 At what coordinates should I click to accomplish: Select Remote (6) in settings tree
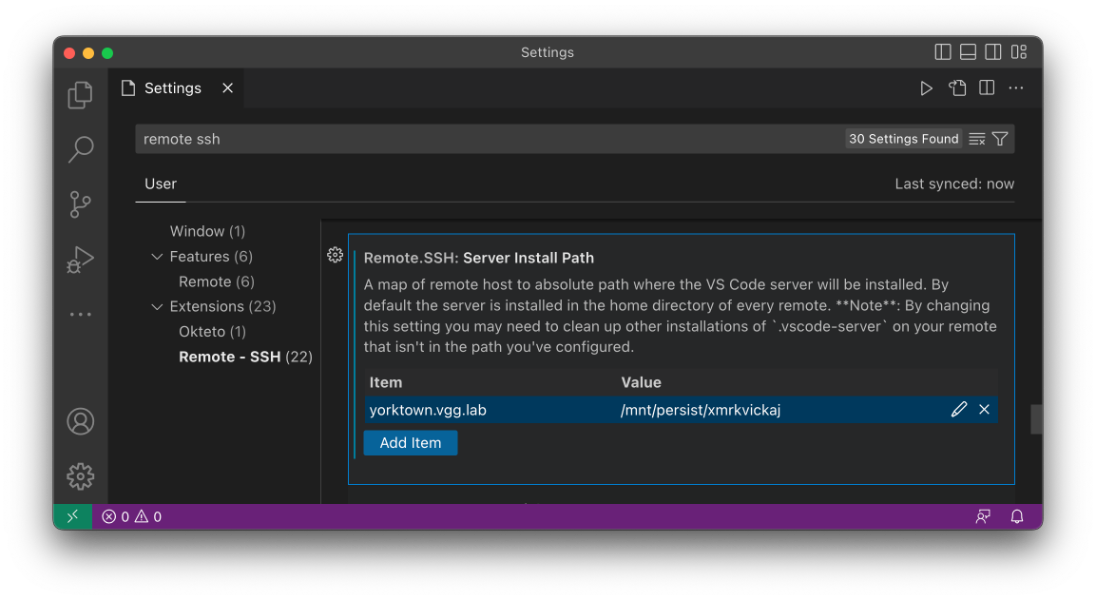[217, 282]
